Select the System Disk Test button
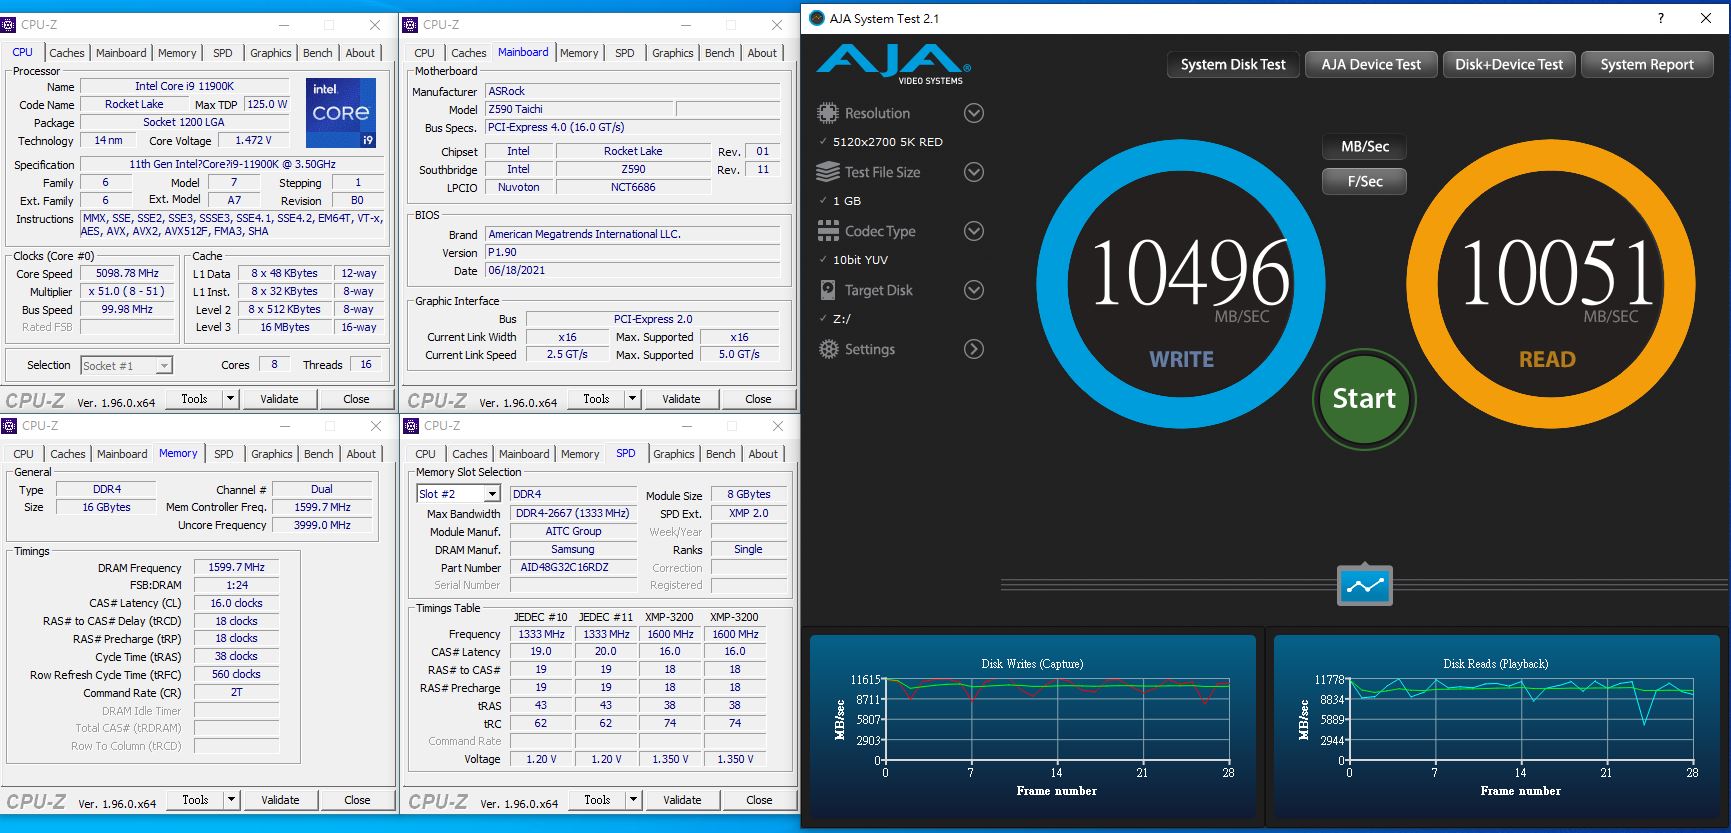 (1233, 65)
